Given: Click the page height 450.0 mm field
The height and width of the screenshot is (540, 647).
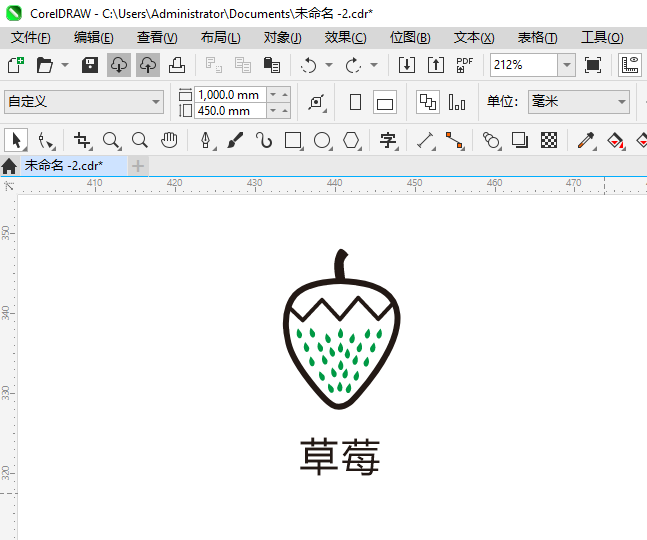Looking at the screenshot, I should click(230, 111).
